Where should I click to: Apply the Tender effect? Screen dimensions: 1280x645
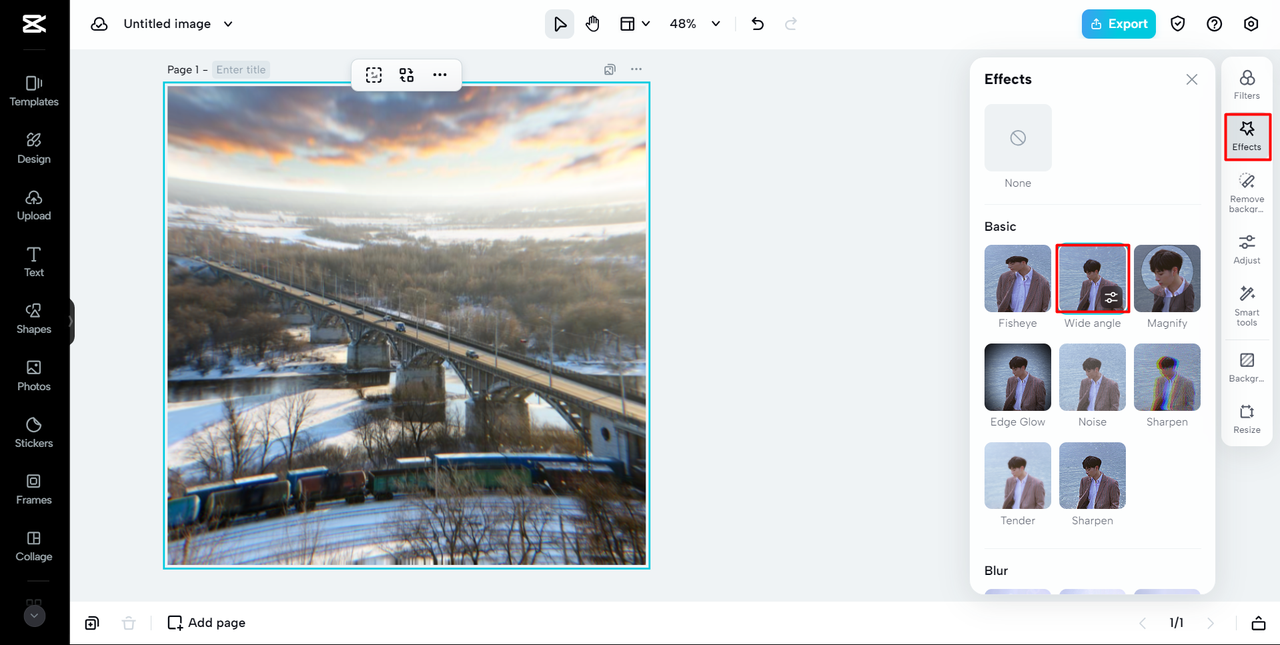(1018, 476)
